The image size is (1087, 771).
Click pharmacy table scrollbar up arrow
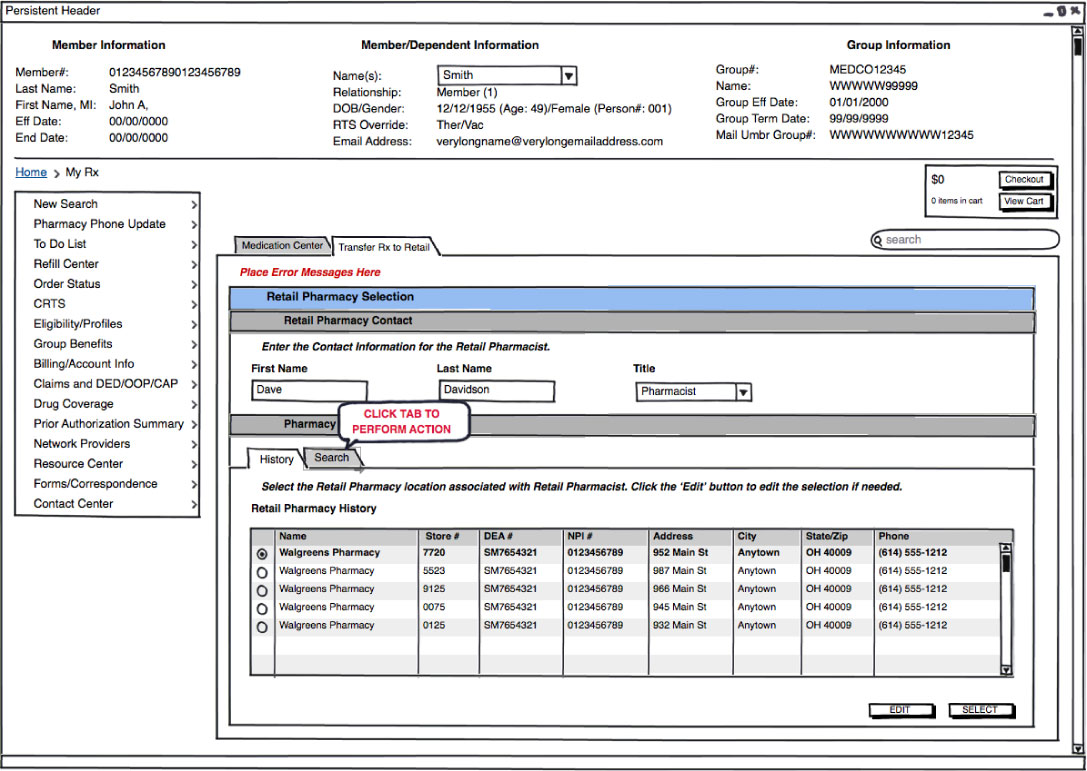pyautogui.click(x=1006, y=548)
